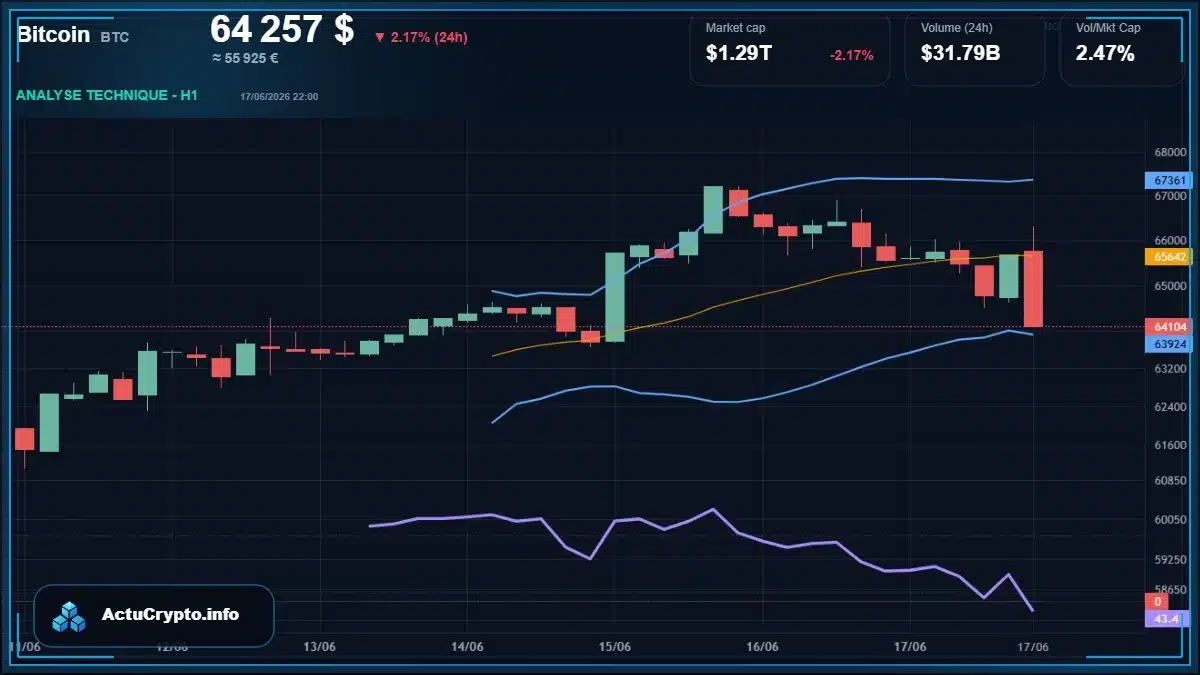This screenshot has height=675, width=1200.
Task: Click the ANALYSE TECHNIQUE - H1 label
Action: [x=107, y=95]
